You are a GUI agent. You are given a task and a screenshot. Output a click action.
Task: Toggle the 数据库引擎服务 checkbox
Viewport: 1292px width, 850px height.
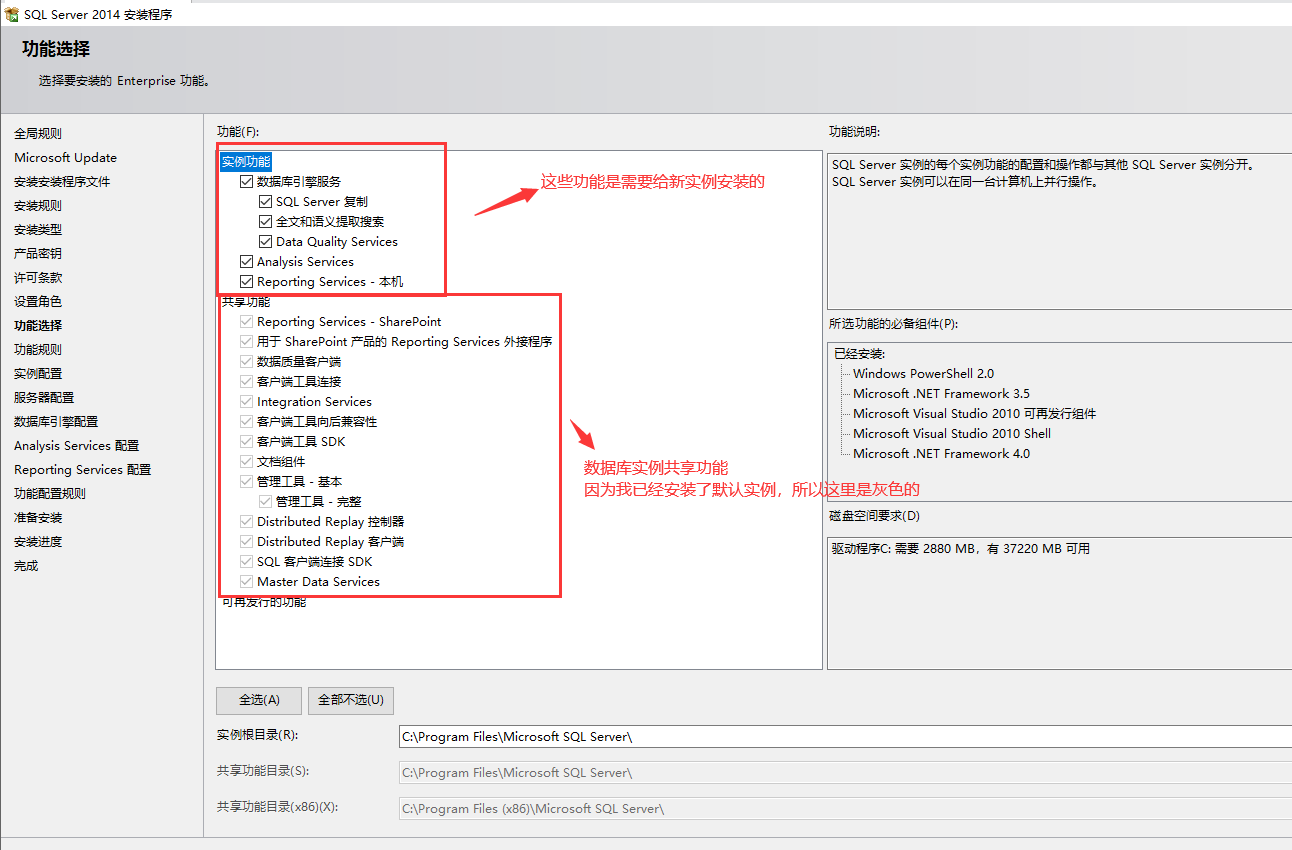(246, 182)
